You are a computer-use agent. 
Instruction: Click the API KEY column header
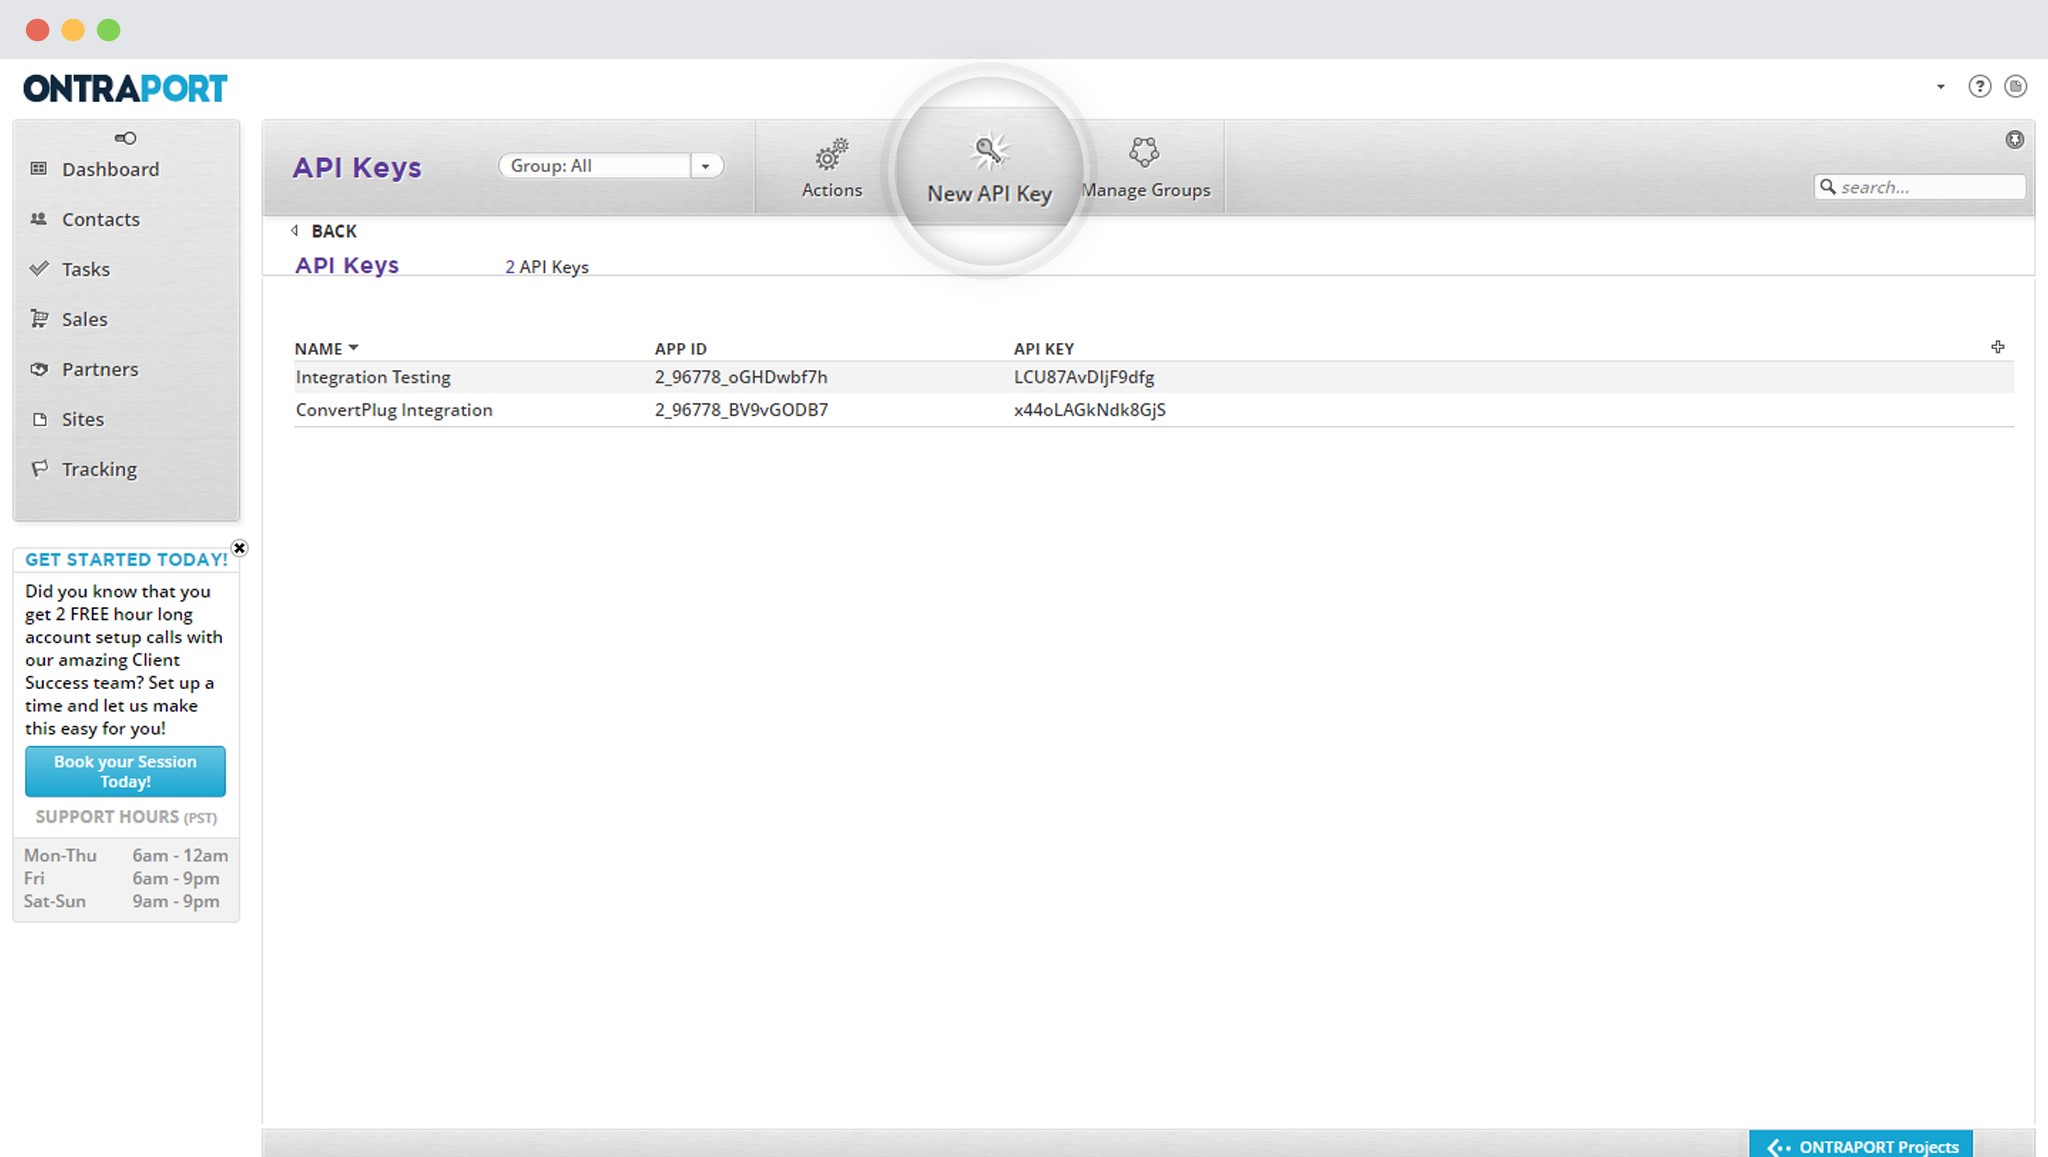tap(1043, 349)
